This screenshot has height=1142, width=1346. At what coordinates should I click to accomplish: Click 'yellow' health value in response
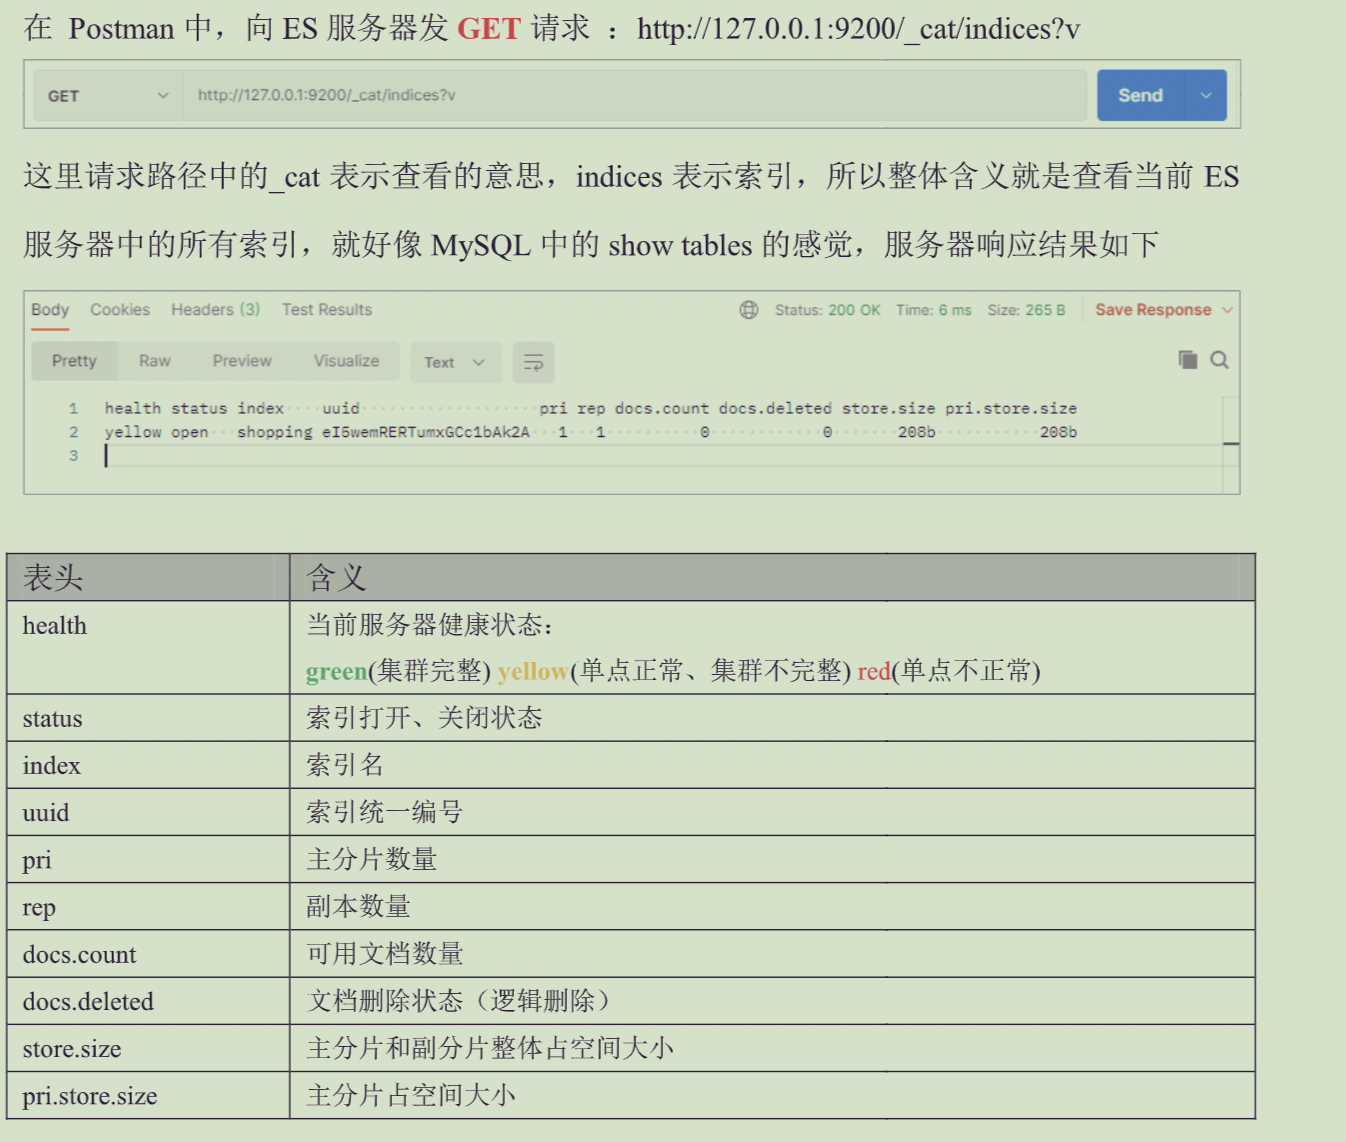pos(133,432)
